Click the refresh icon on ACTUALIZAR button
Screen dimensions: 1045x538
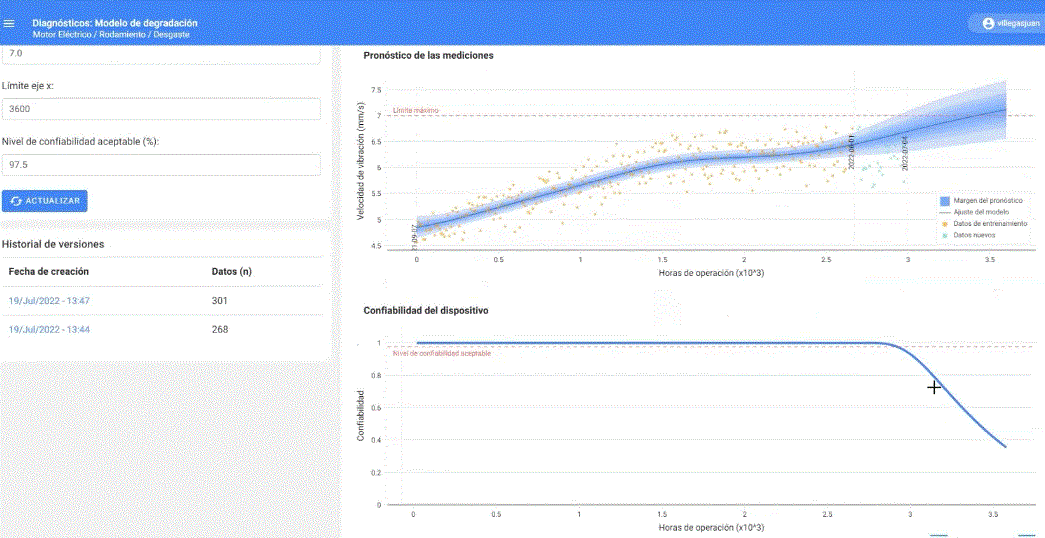(15, 201)
